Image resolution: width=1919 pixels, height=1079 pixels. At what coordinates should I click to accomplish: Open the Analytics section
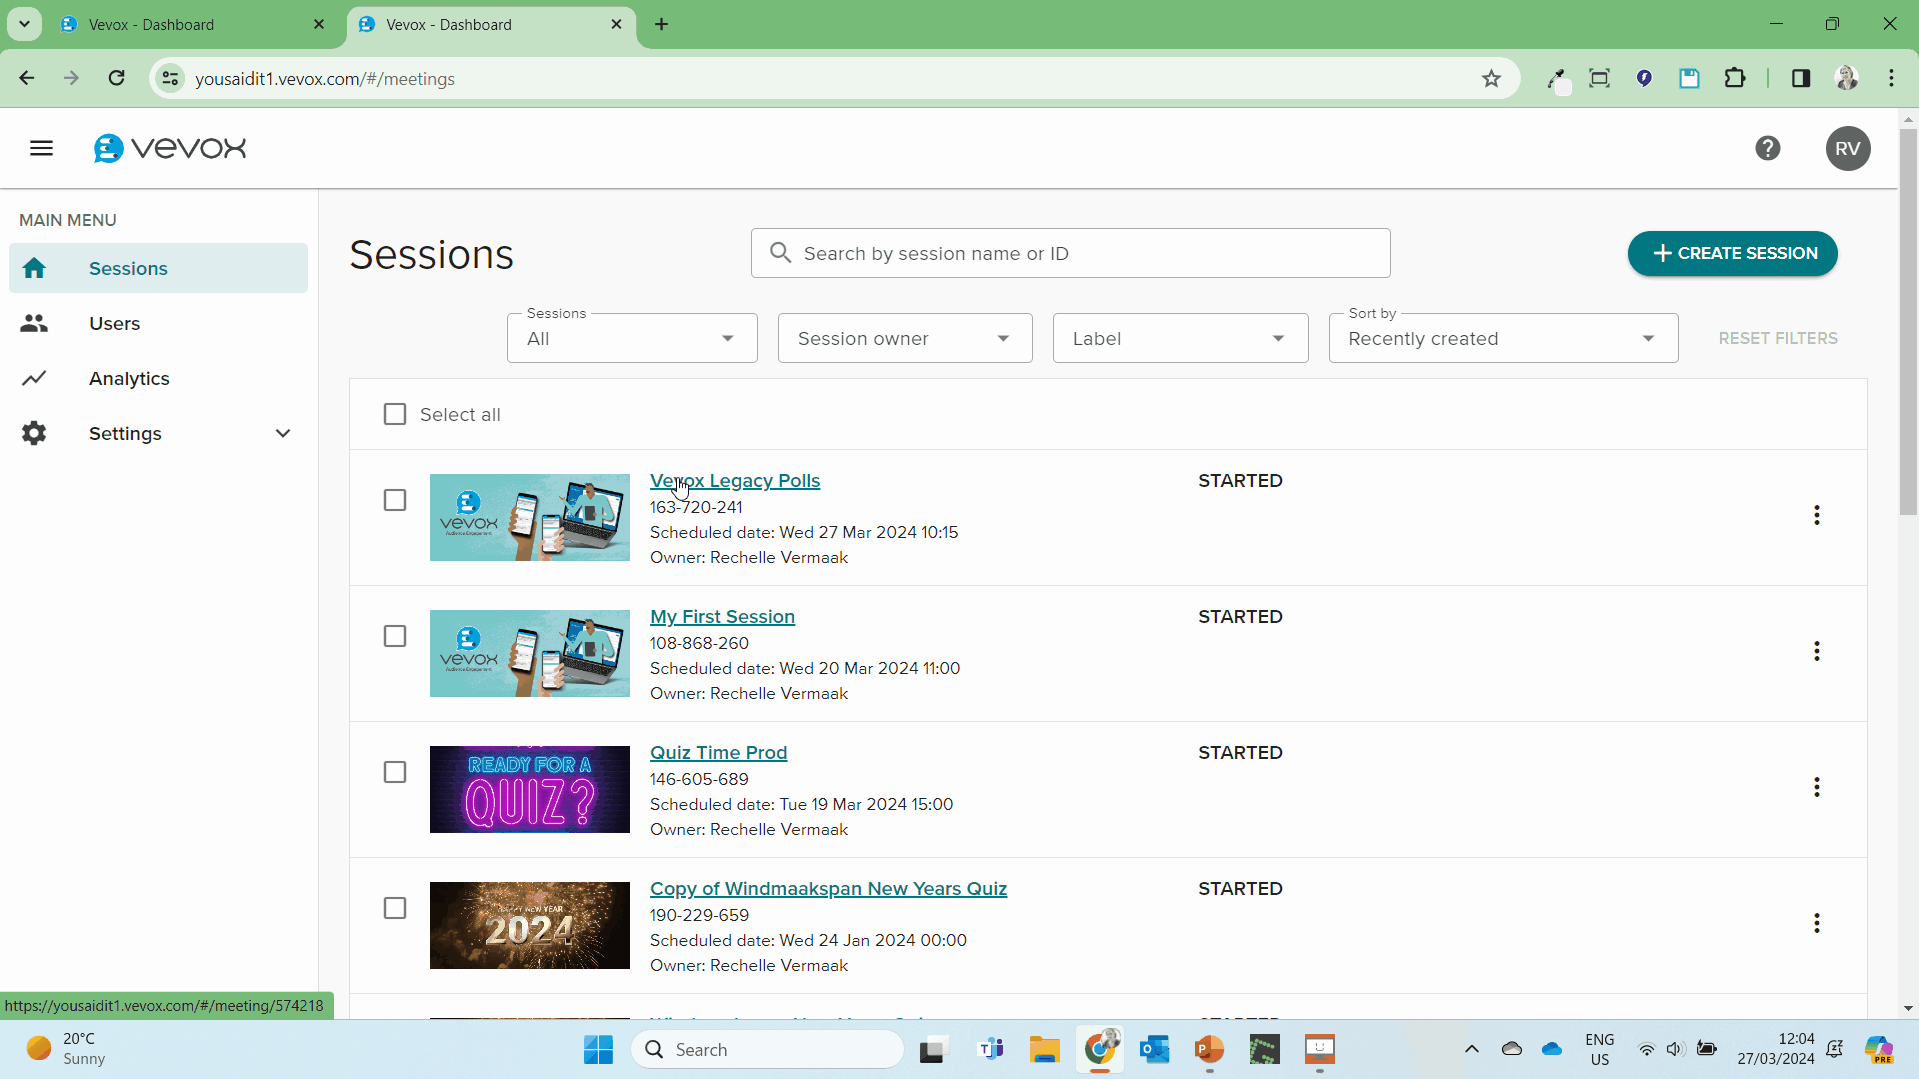tap(129, 378)
